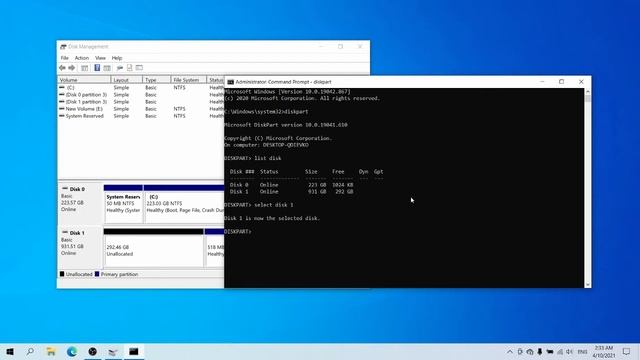
Task: Click the black Unallocated legend swatch
Action: 62,274
